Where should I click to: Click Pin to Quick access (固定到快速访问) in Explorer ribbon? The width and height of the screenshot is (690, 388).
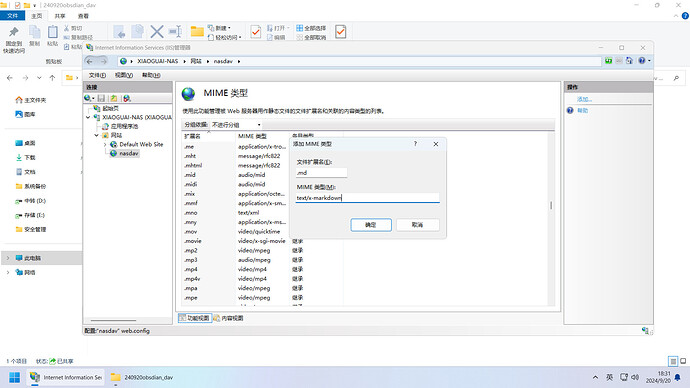(x=14, y=40)
